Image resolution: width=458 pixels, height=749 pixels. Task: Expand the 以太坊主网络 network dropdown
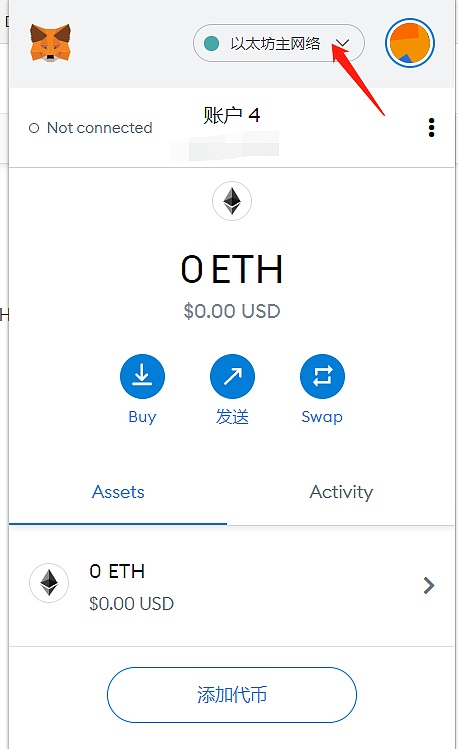279,43
